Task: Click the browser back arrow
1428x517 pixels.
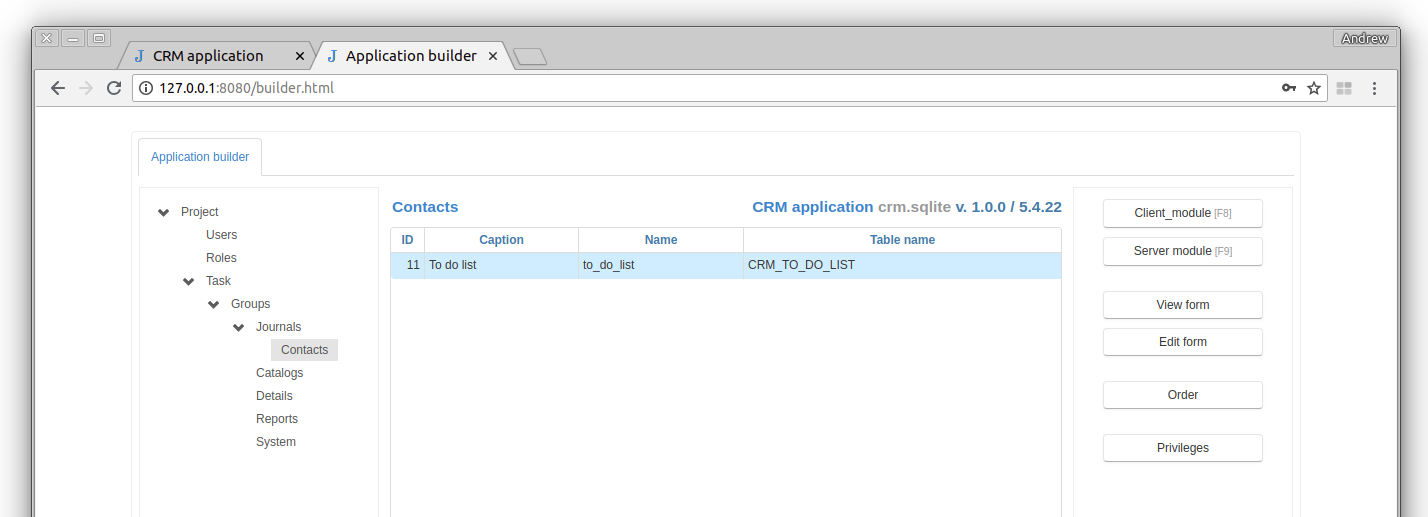Action: 58,88
